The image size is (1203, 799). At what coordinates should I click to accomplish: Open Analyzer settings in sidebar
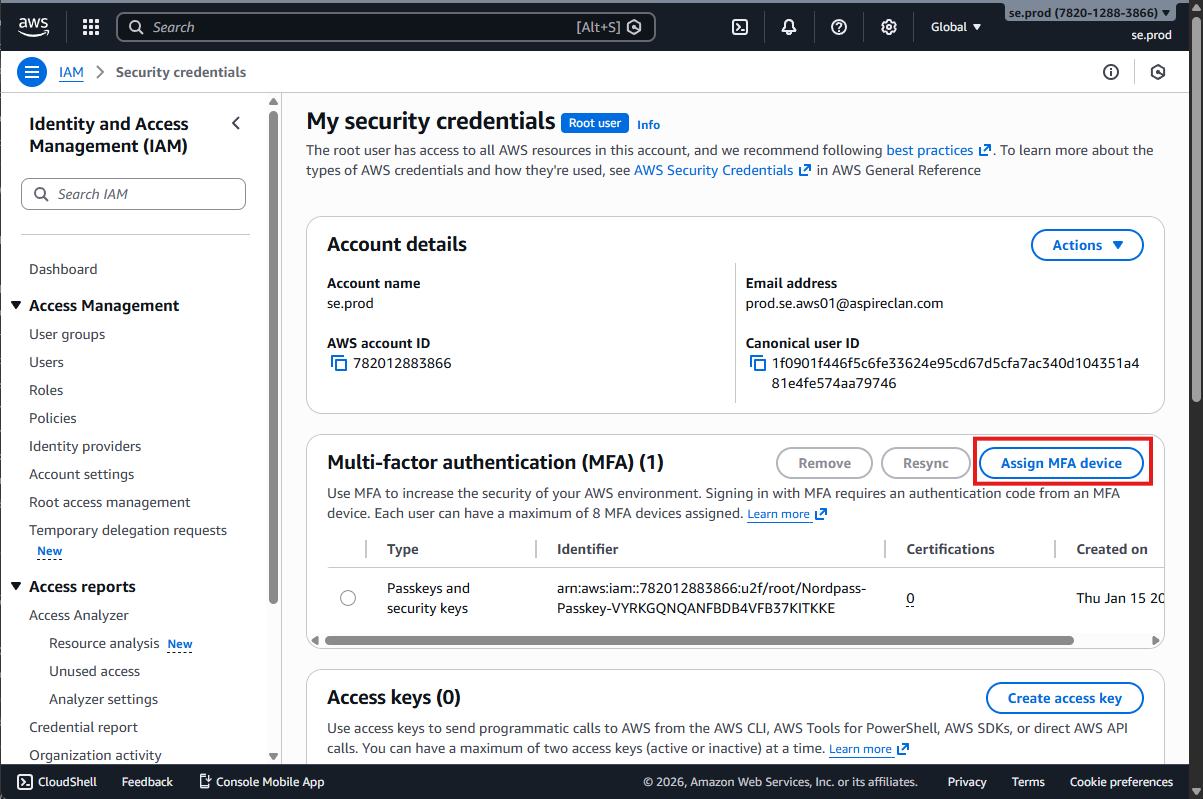point(103,699)
